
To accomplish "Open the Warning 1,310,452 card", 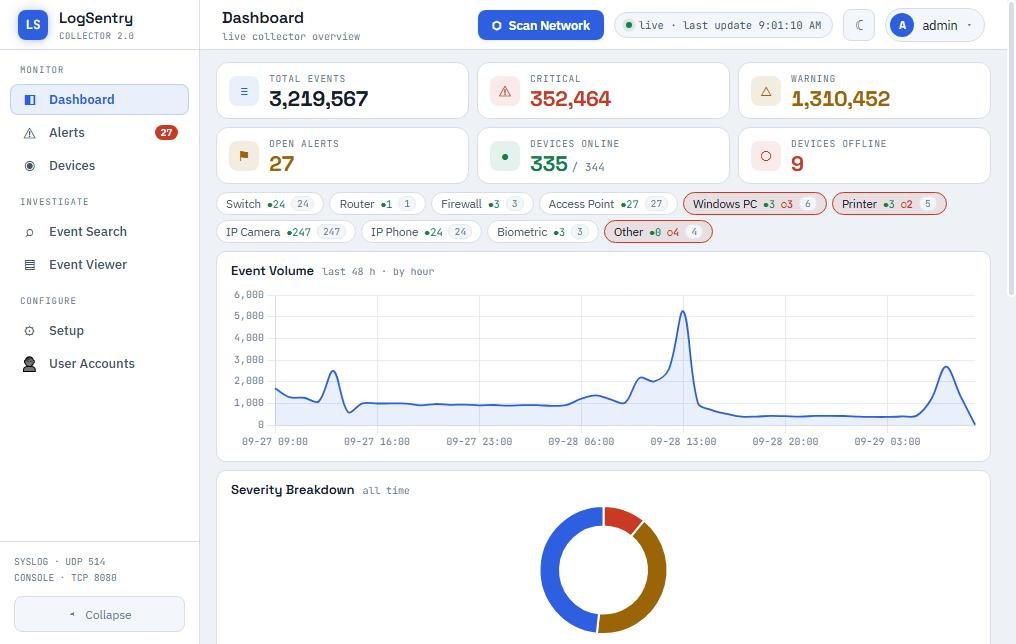I will coord(864,91).
